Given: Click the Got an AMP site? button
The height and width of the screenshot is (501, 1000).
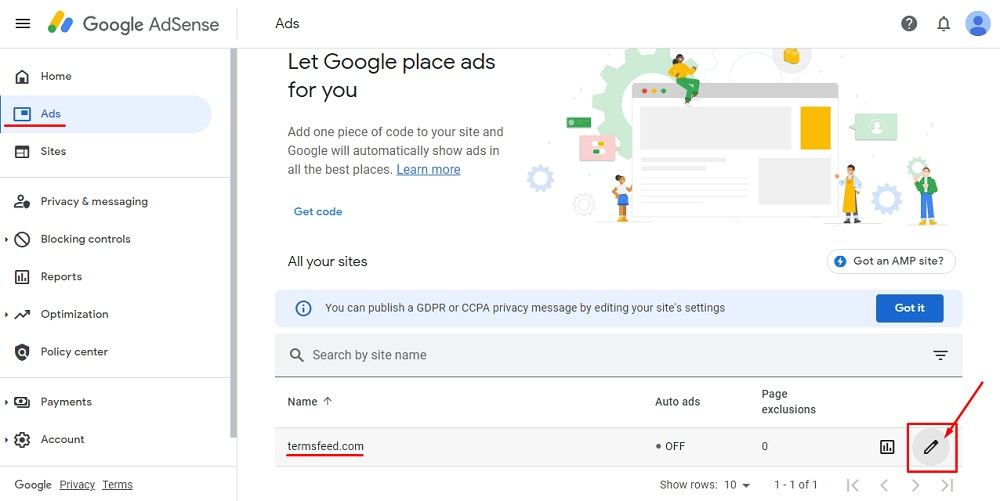Looking at the screenshot, I should (892, 261).
